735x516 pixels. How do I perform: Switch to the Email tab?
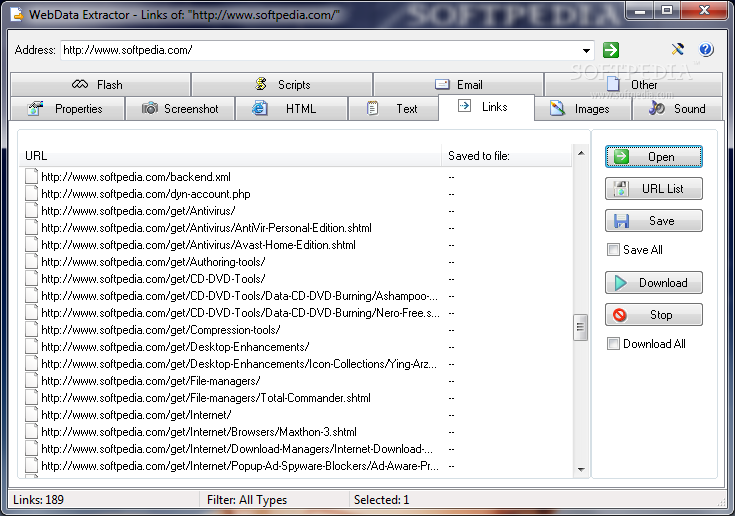458,84
